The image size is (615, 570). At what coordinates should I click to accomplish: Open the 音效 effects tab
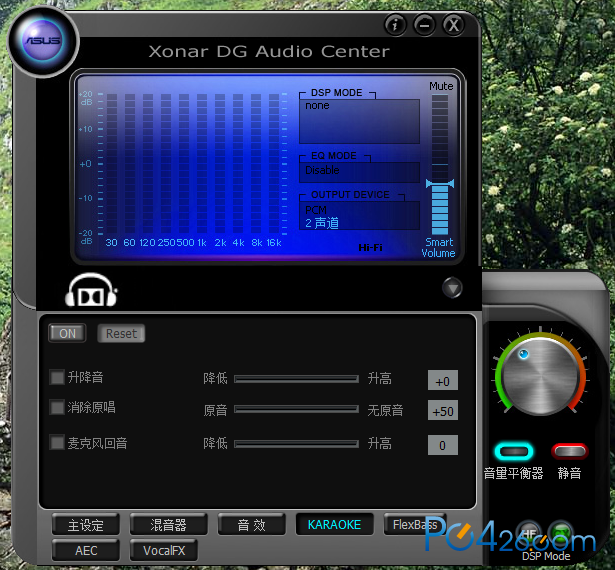point(251,524)
